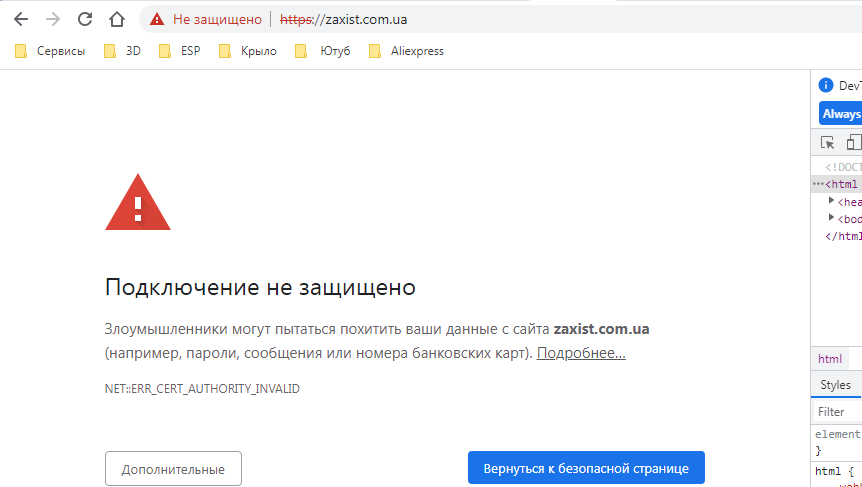The width and height of the screenshot is (862, 487).
Task: Click the Подробнее link
Action: click(581, 353)
